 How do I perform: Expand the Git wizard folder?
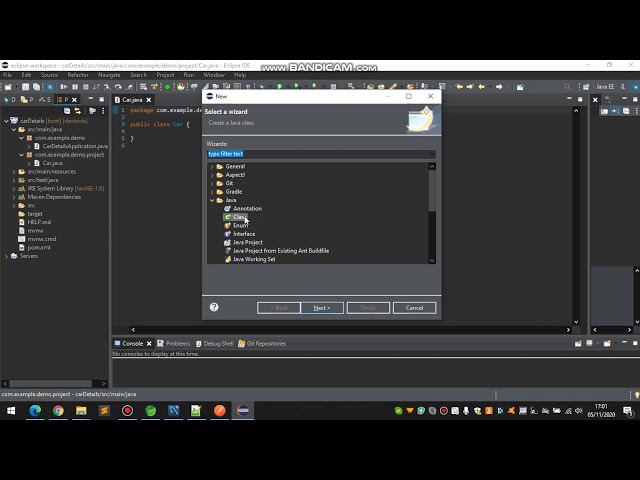click(x=212, y=184)
